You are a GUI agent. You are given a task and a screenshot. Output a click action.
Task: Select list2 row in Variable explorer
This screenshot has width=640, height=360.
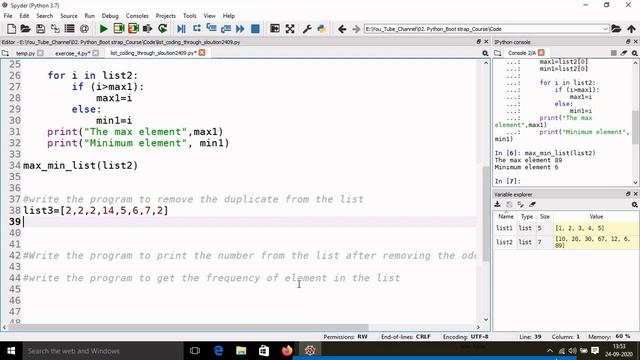click(x=566, y=242)
